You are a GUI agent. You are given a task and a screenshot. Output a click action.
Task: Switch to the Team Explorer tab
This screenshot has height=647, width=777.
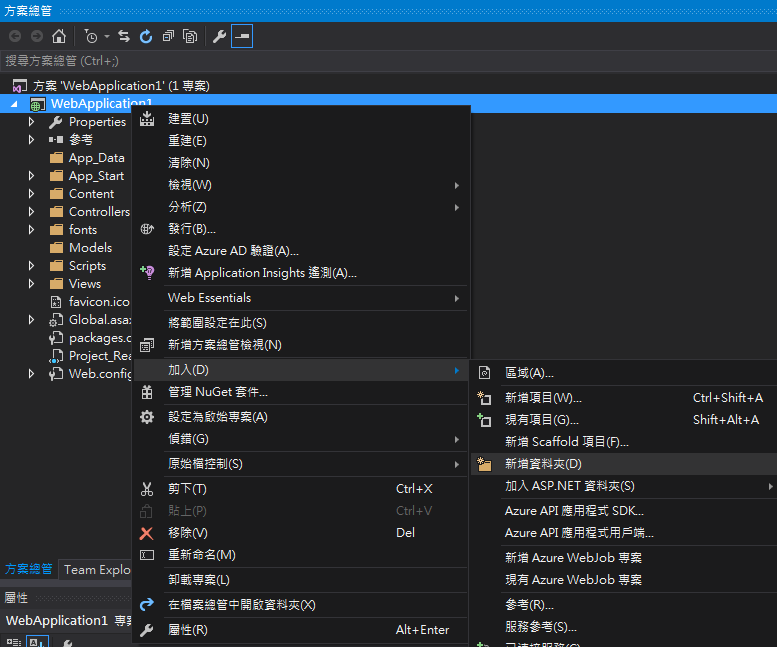[x=96, y=570]
